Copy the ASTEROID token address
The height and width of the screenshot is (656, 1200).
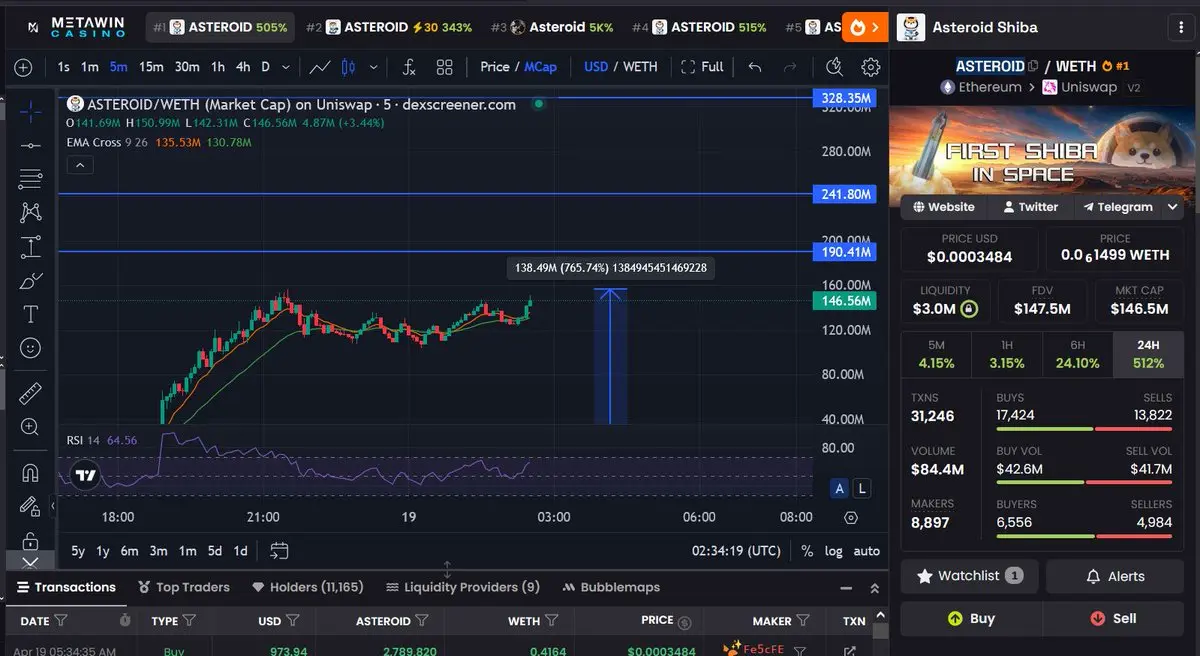click(x=1033, y=66)
